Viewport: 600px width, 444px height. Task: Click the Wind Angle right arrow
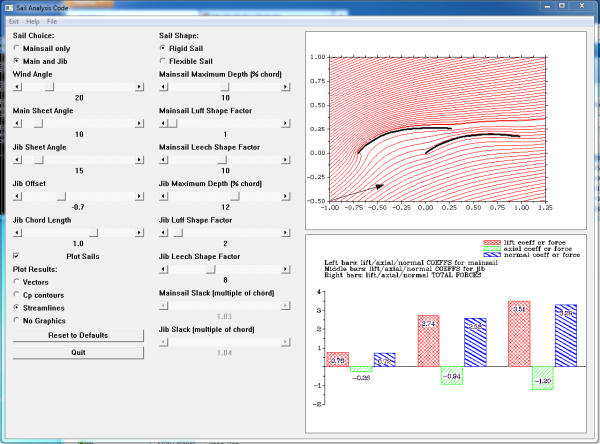tap(140, 87)
